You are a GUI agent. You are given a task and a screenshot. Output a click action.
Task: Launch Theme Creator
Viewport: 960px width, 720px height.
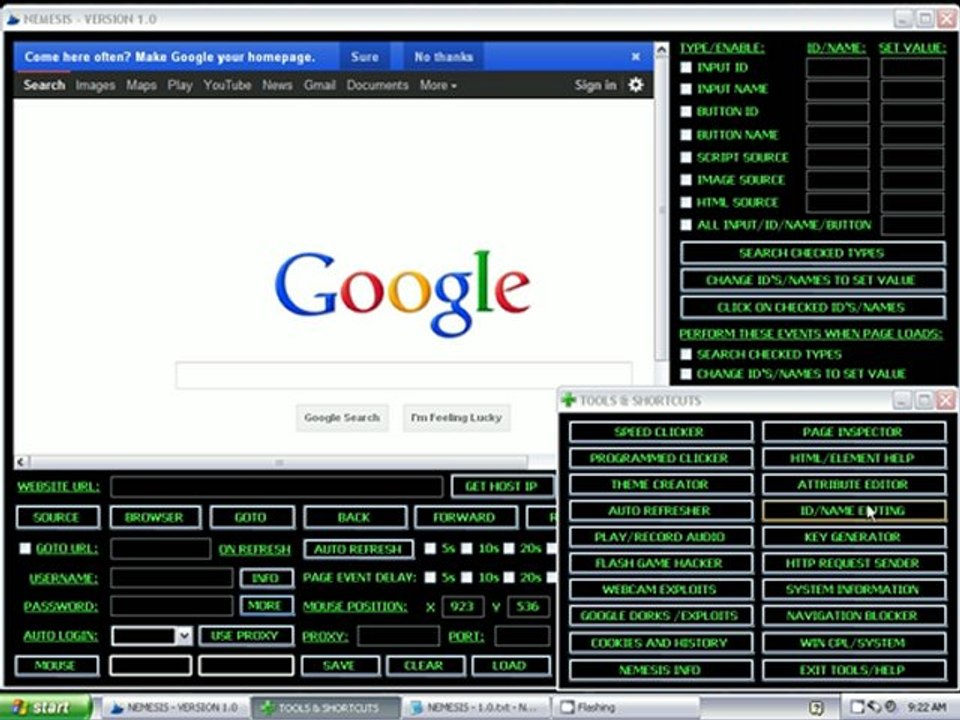[x=660, y=484]
